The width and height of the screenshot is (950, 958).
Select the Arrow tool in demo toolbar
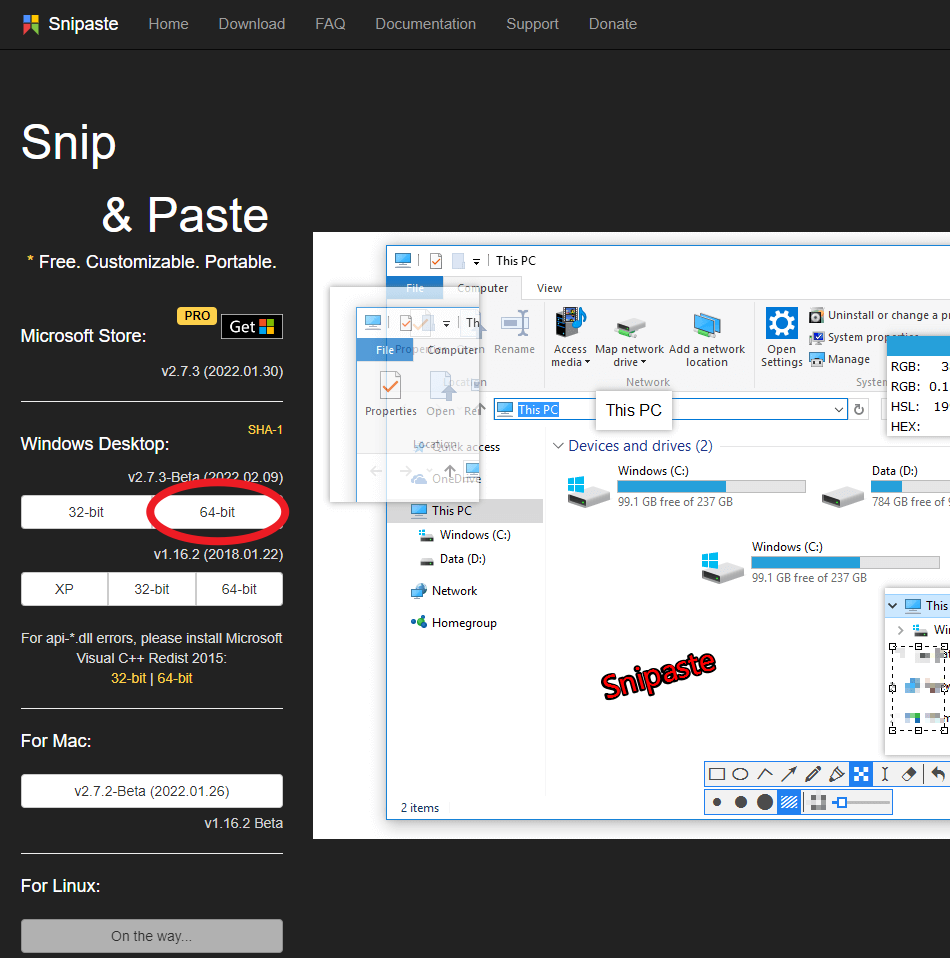pyautogui.click(x=789, y=774)
